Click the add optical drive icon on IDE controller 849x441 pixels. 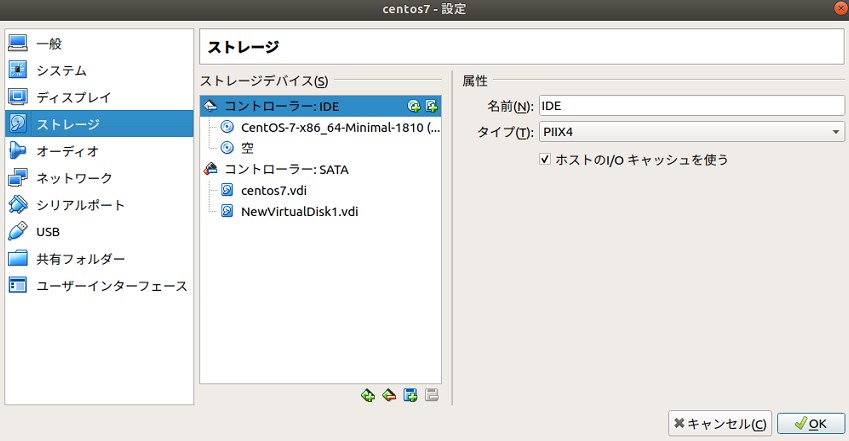414,106
